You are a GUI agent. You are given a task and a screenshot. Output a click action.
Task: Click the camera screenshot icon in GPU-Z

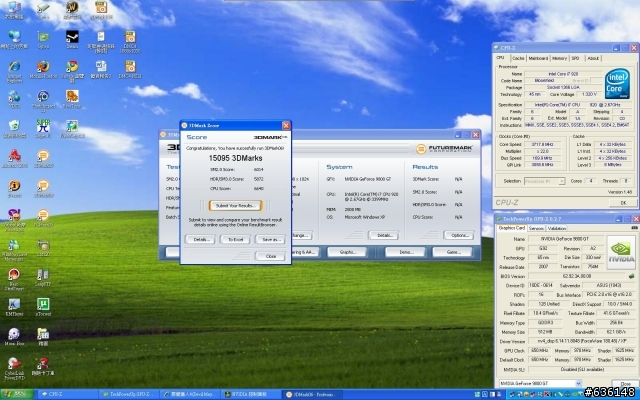(x=634, y=228)
